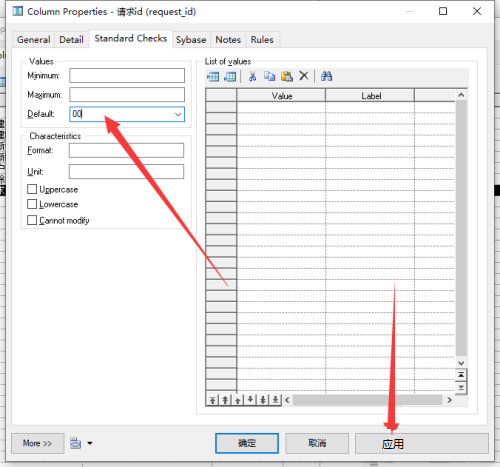Viewport: 500px width, 467px height.
Task: Open the dropdown arrow next to print icon
Action: (x=90, y=443)
